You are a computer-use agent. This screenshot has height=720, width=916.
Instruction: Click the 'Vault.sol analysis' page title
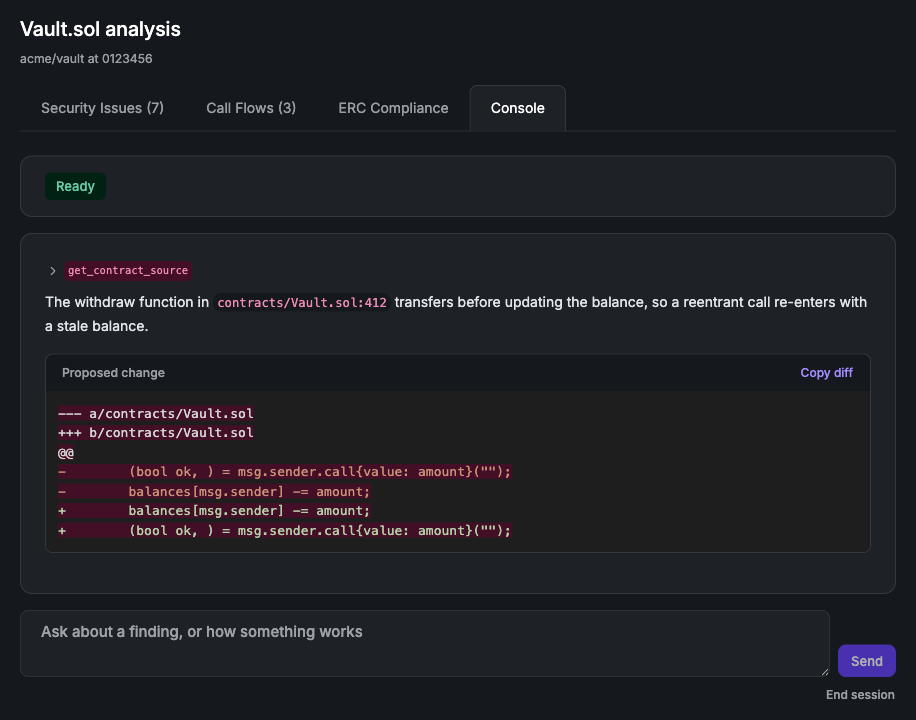click(x=100, y=29)
